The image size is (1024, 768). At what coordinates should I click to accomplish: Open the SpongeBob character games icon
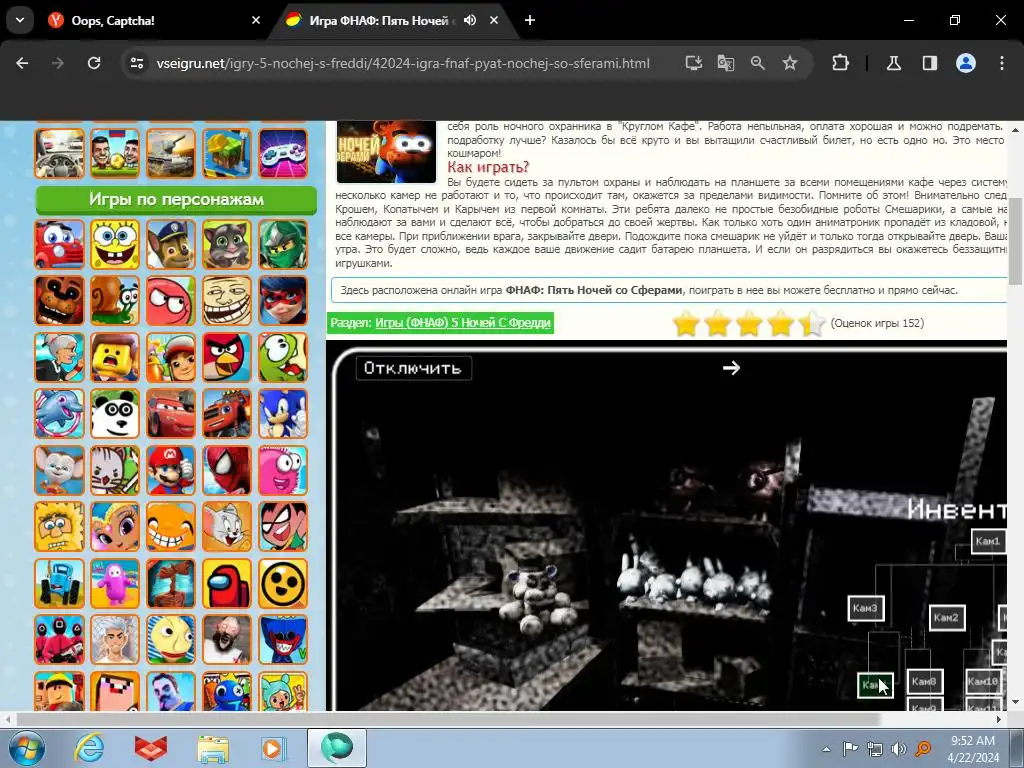tap(115, 244)
